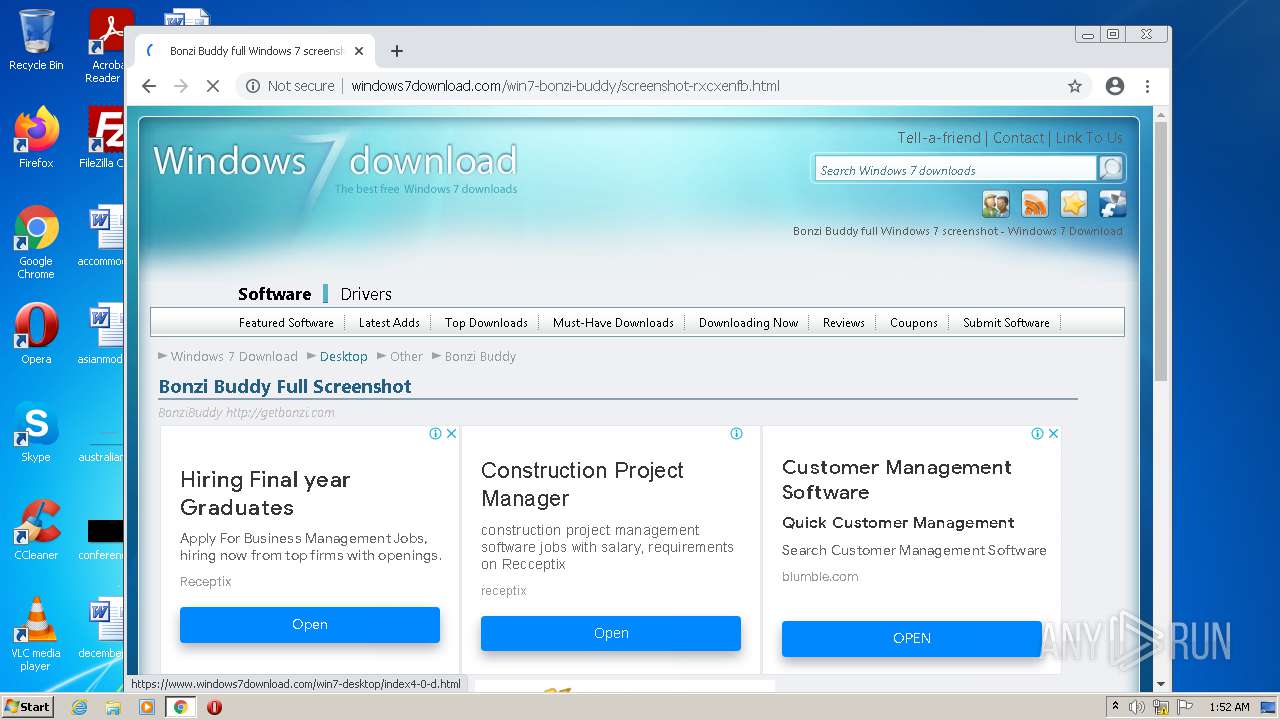The height and width of the screenshot is (720, 1280).
Task: Open the Contact link
Action: pyautogui.click(x=1018, y=138)
